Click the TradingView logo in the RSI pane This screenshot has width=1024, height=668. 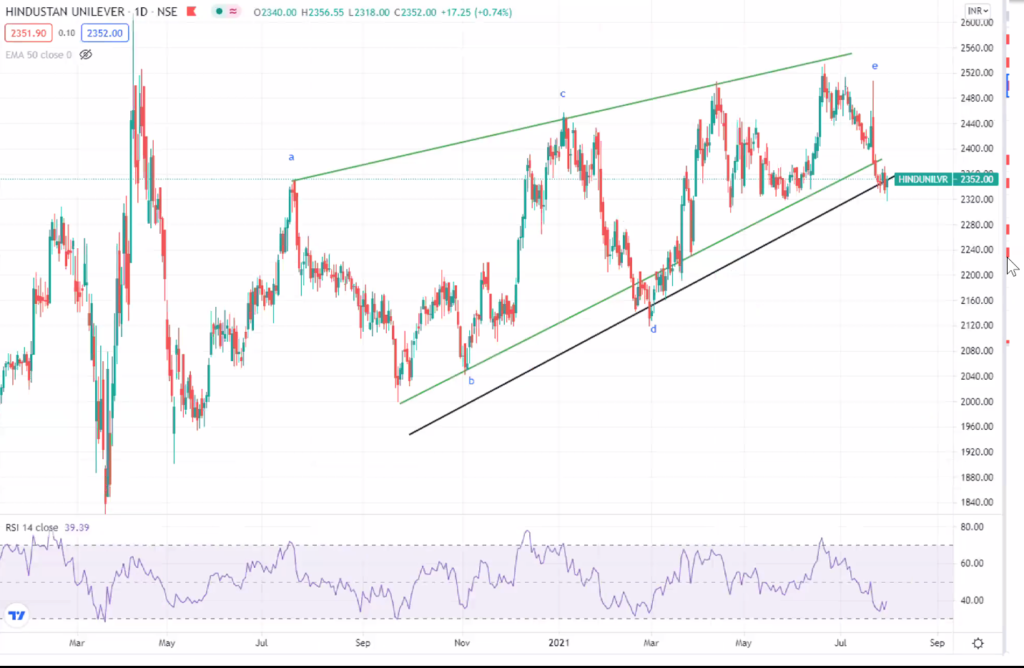tap(17, 615)
